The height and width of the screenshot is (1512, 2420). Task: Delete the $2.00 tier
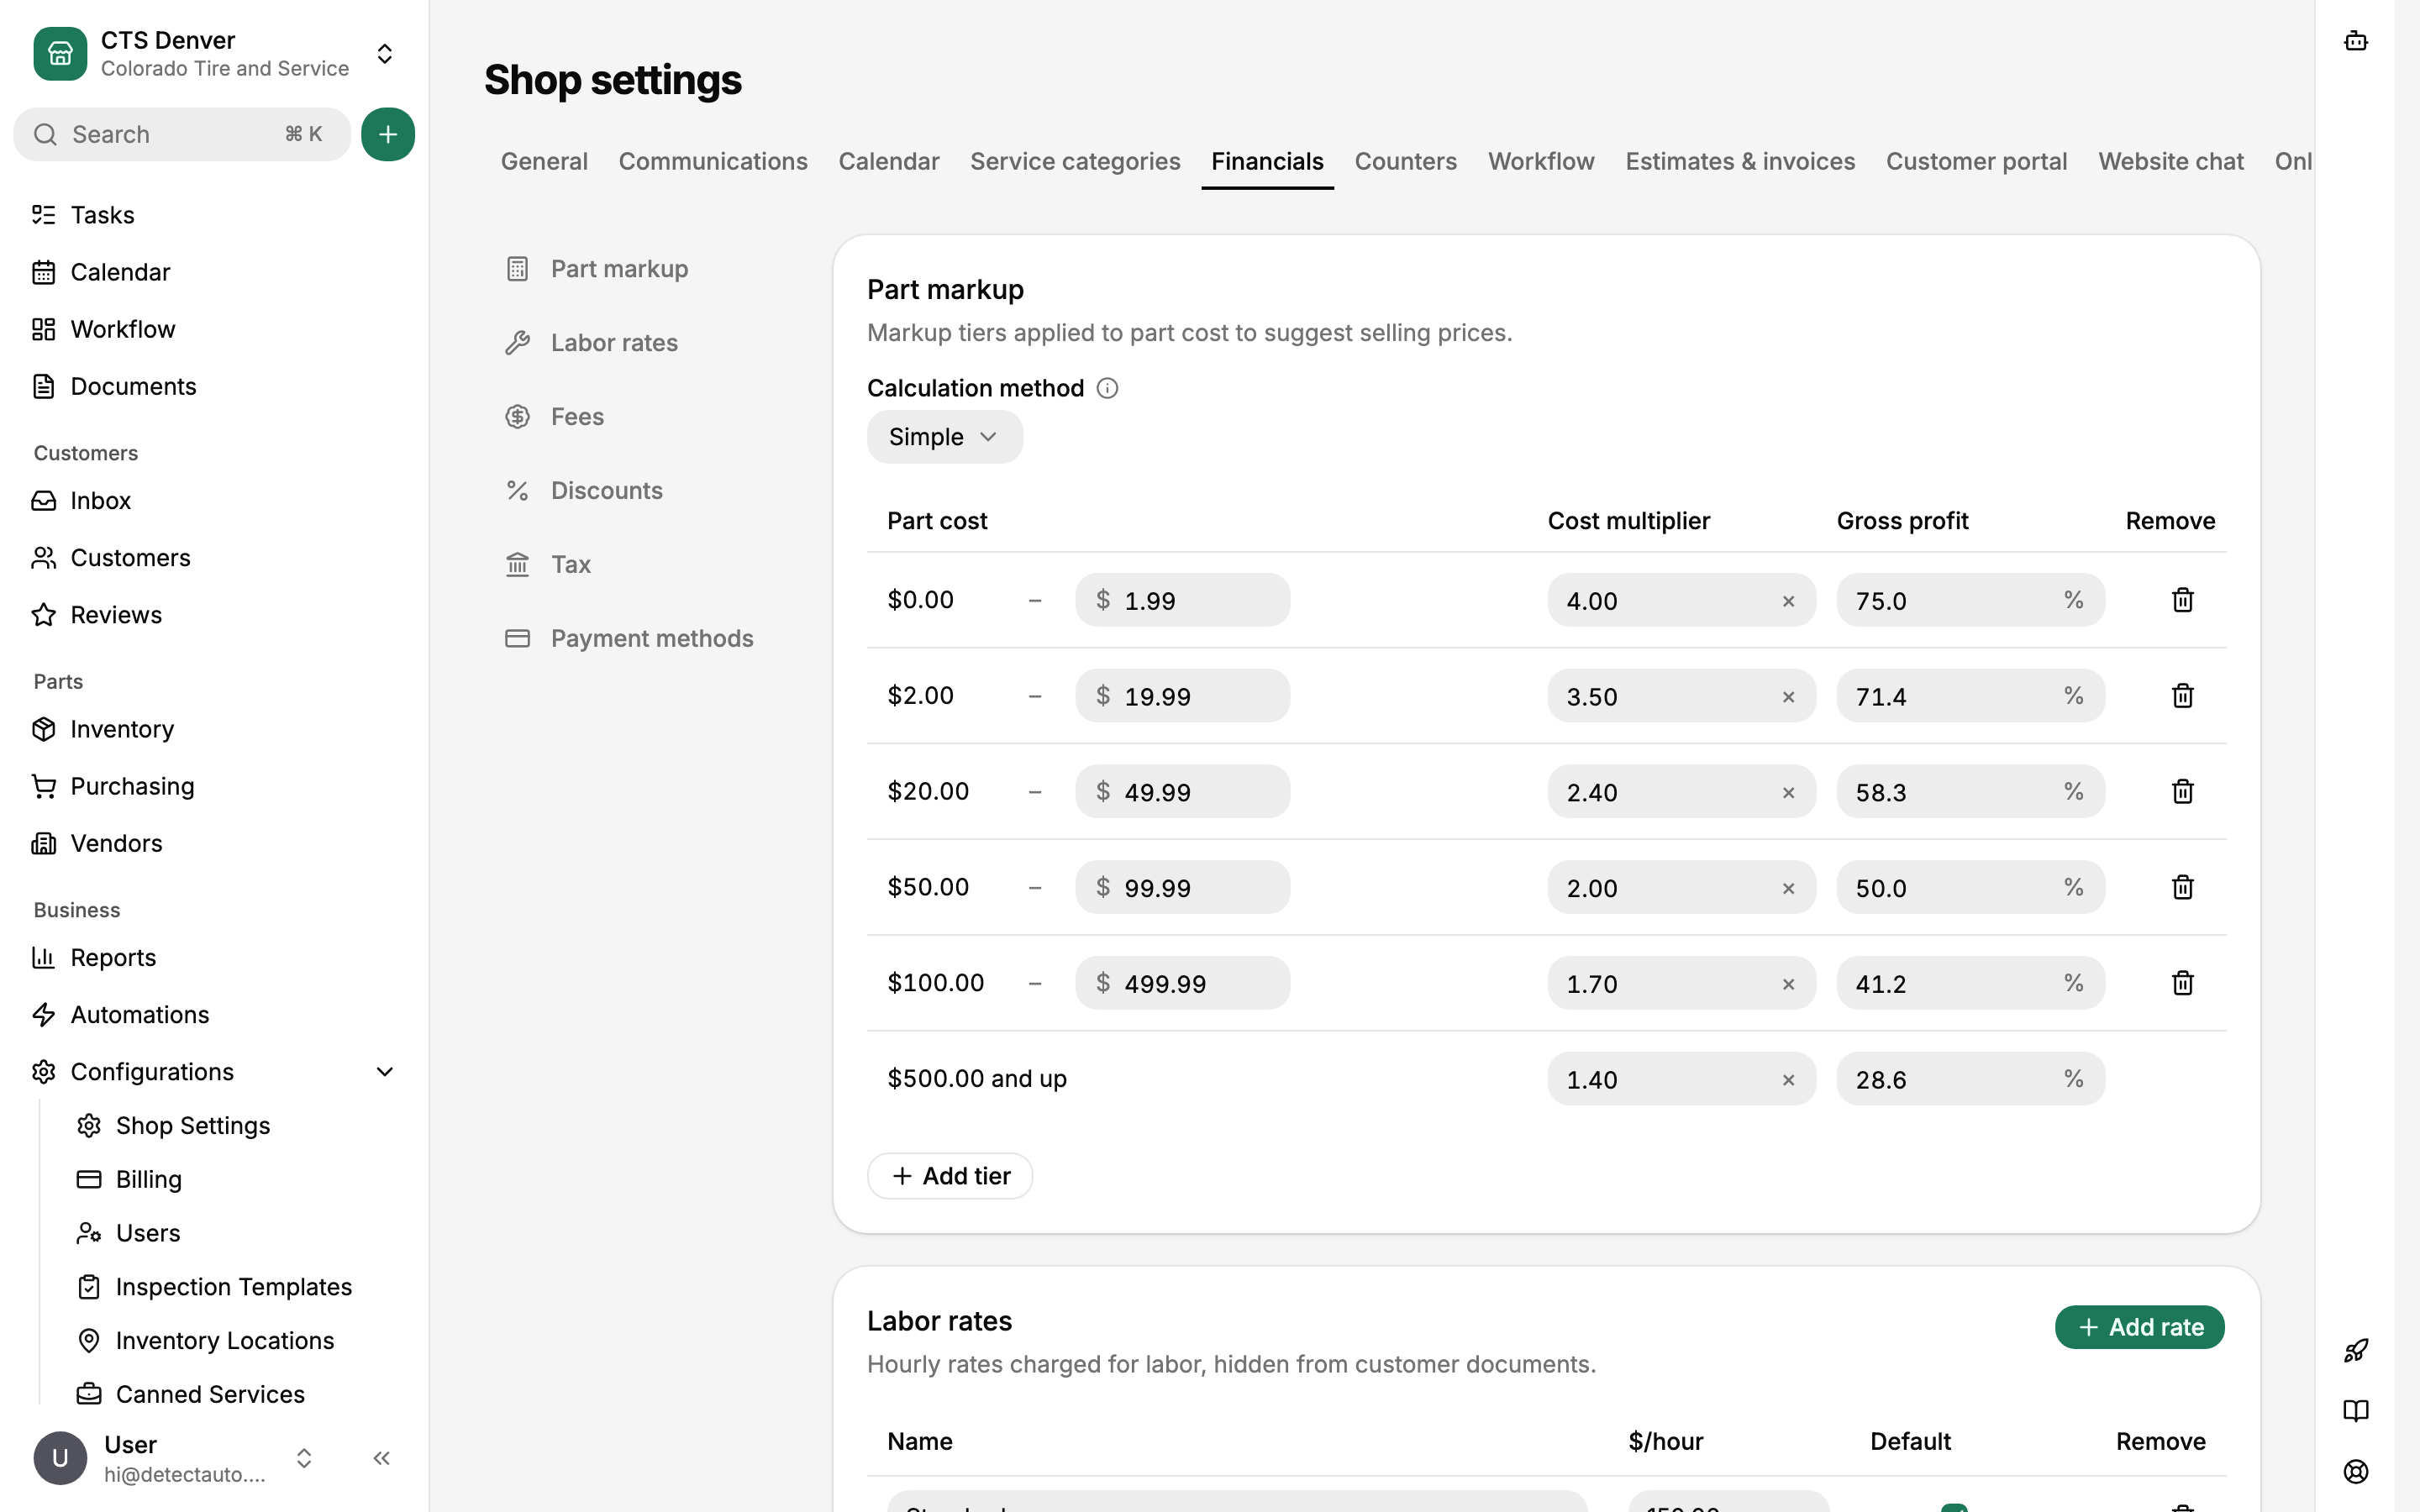2183,696
